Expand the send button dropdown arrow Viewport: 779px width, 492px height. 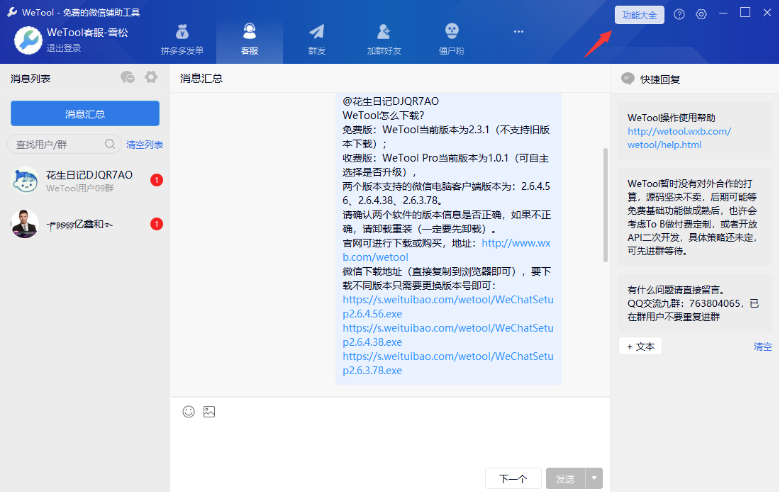(x=594, y=479)
